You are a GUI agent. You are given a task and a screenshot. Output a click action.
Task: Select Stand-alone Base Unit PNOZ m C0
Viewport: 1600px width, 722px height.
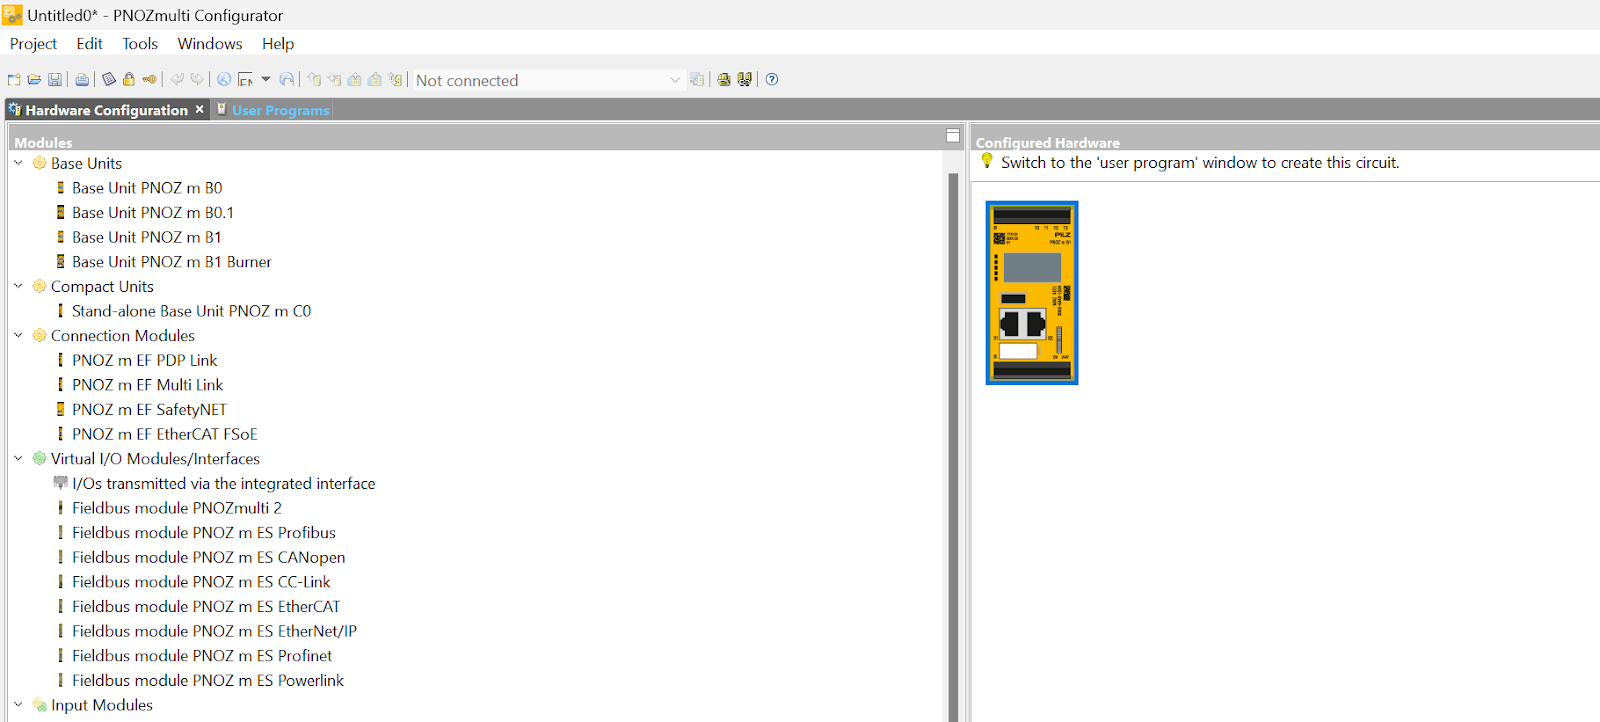click(x=191, y=311)
